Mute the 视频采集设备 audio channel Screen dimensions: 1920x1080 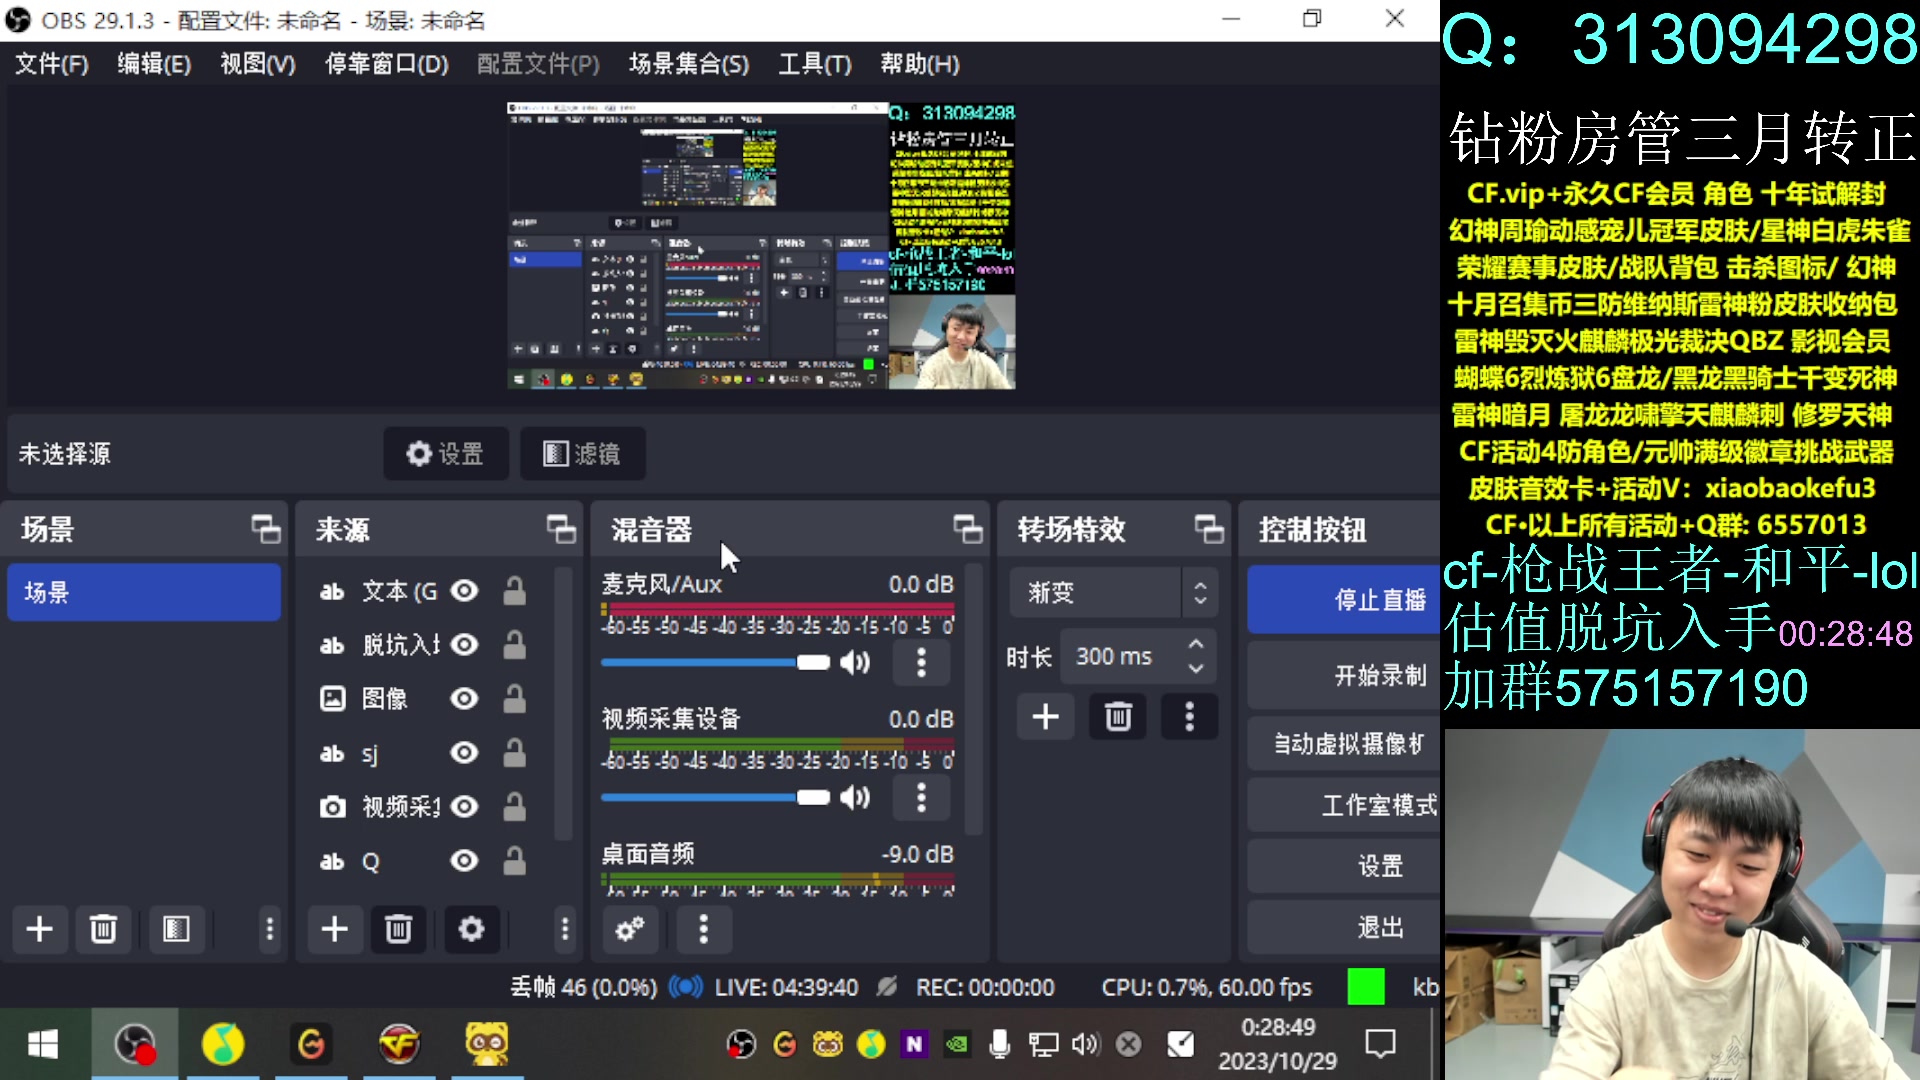pyautogui.click(x=855, y=797)
